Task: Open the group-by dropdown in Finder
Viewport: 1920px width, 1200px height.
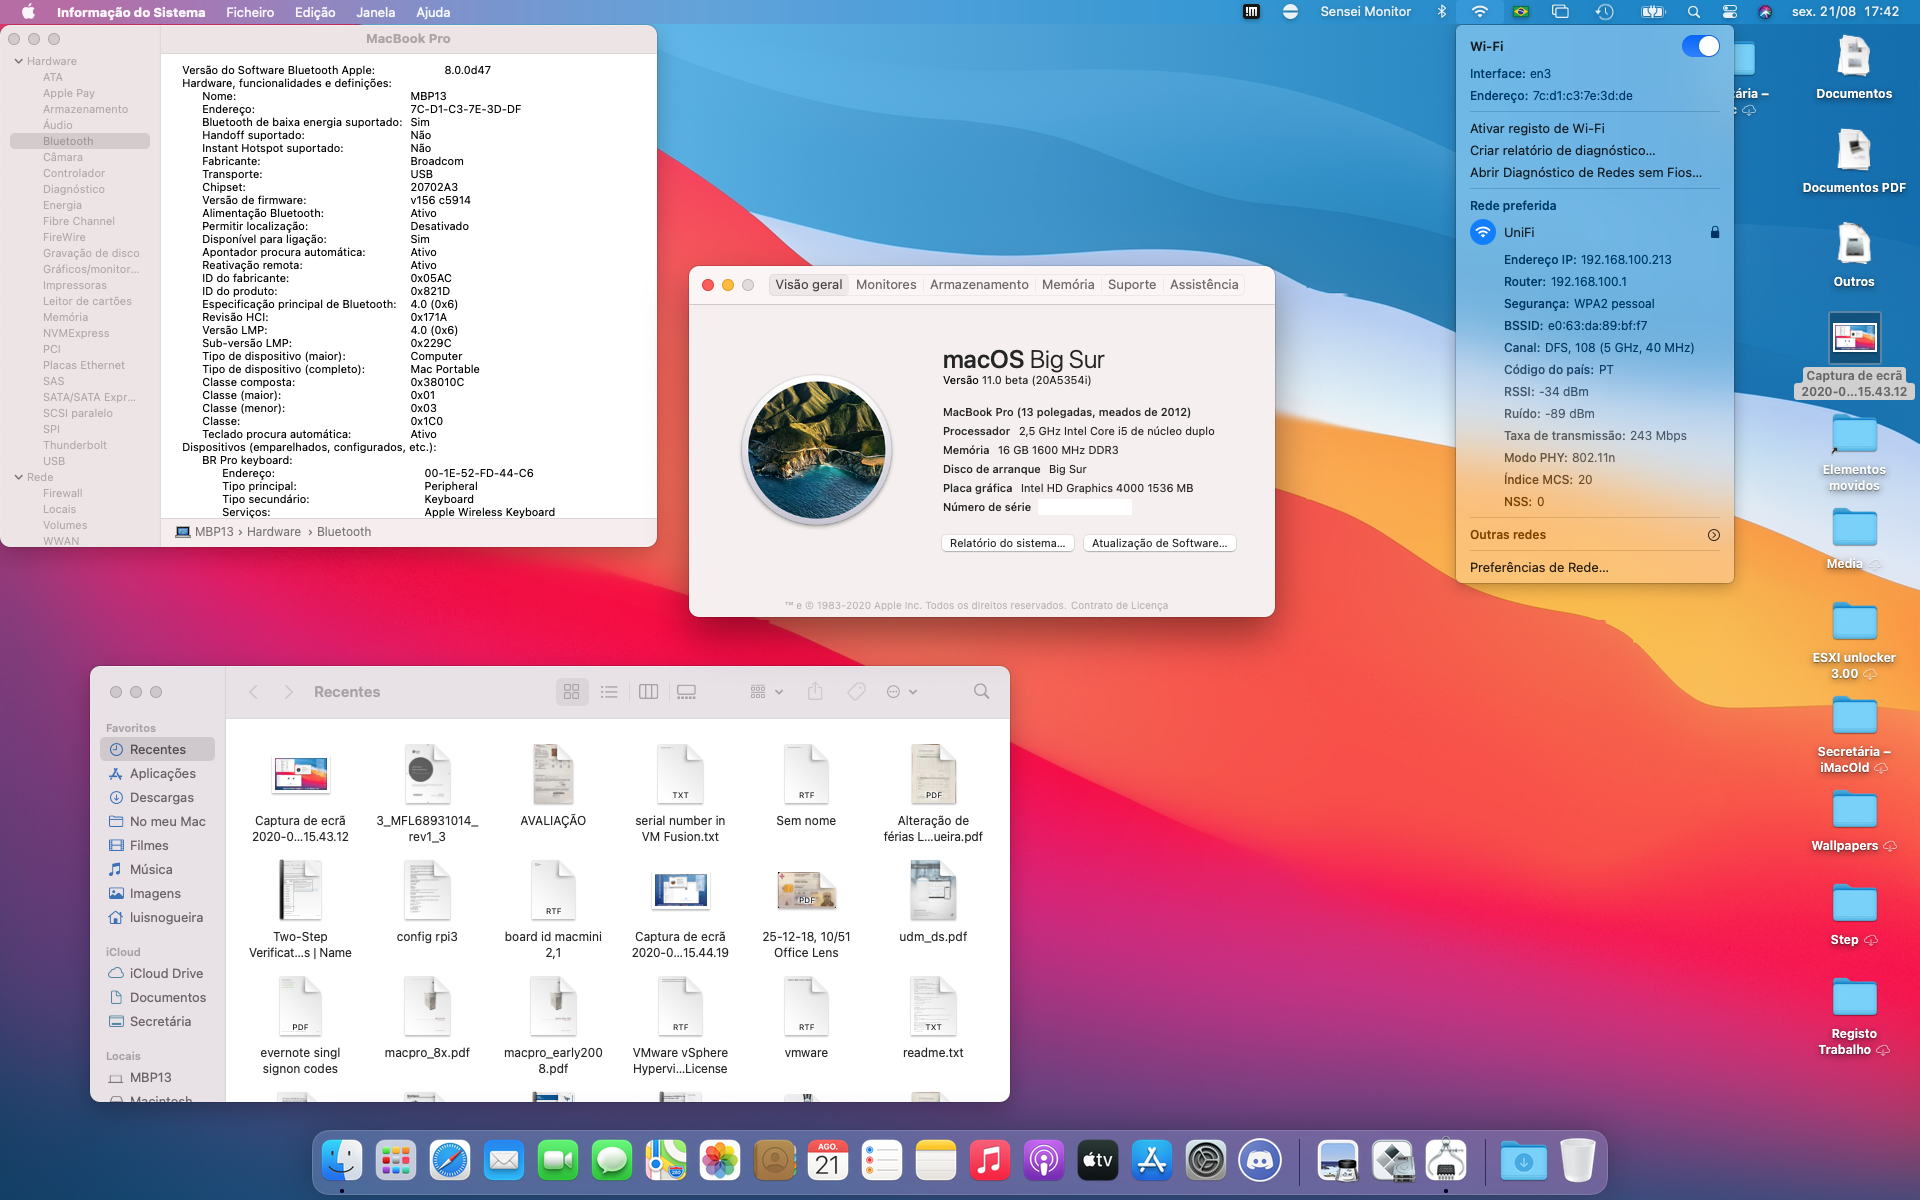Action: [x=766, y=692]
